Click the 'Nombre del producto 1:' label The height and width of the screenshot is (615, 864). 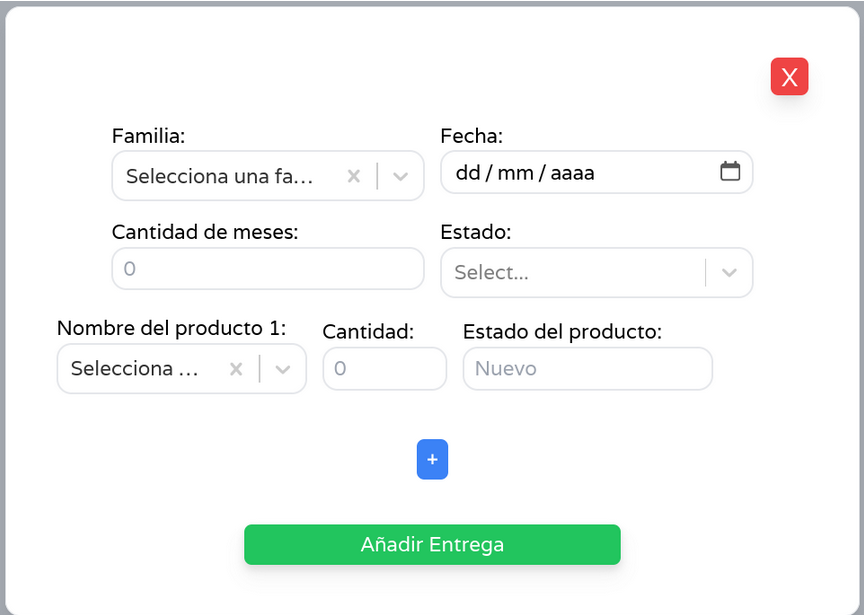click(171, 328)
